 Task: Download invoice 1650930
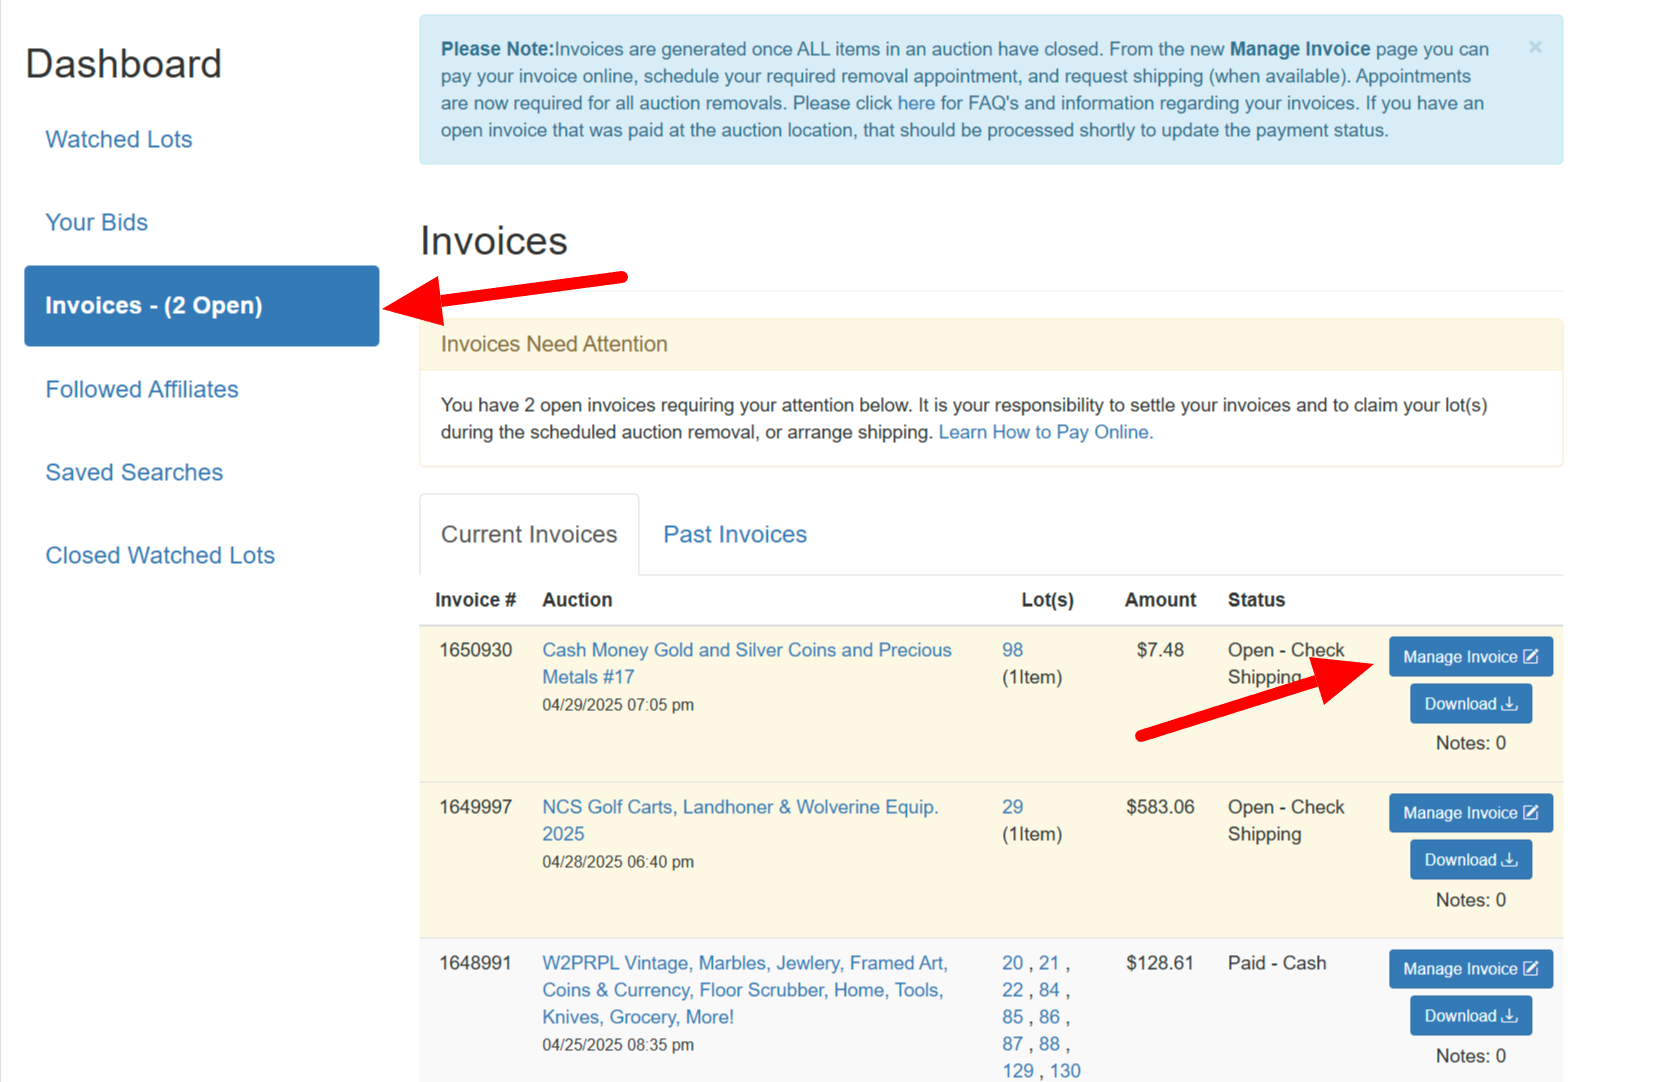(x=1470, y=704)
